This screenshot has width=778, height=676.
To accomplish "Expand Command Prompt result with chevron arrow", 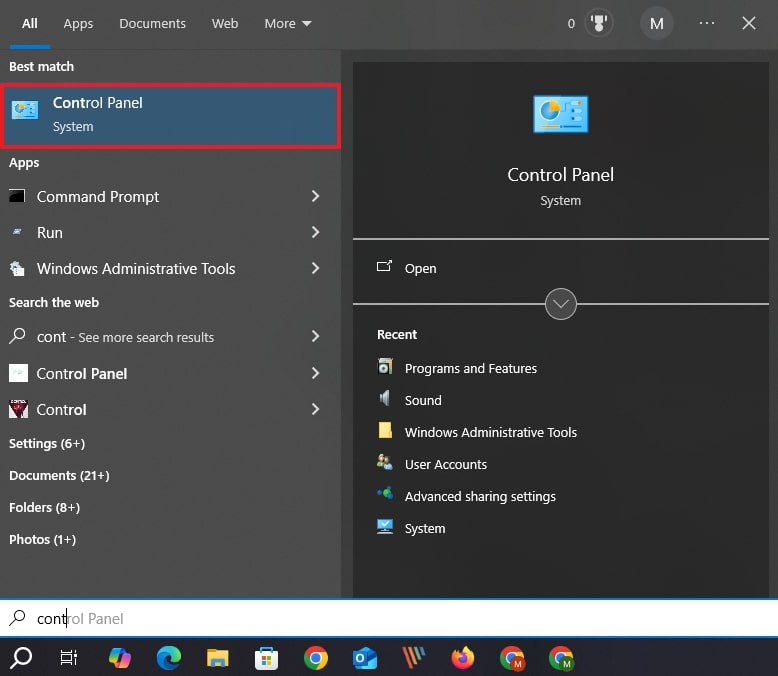I will pyautogui.click(x=316, y=196).
